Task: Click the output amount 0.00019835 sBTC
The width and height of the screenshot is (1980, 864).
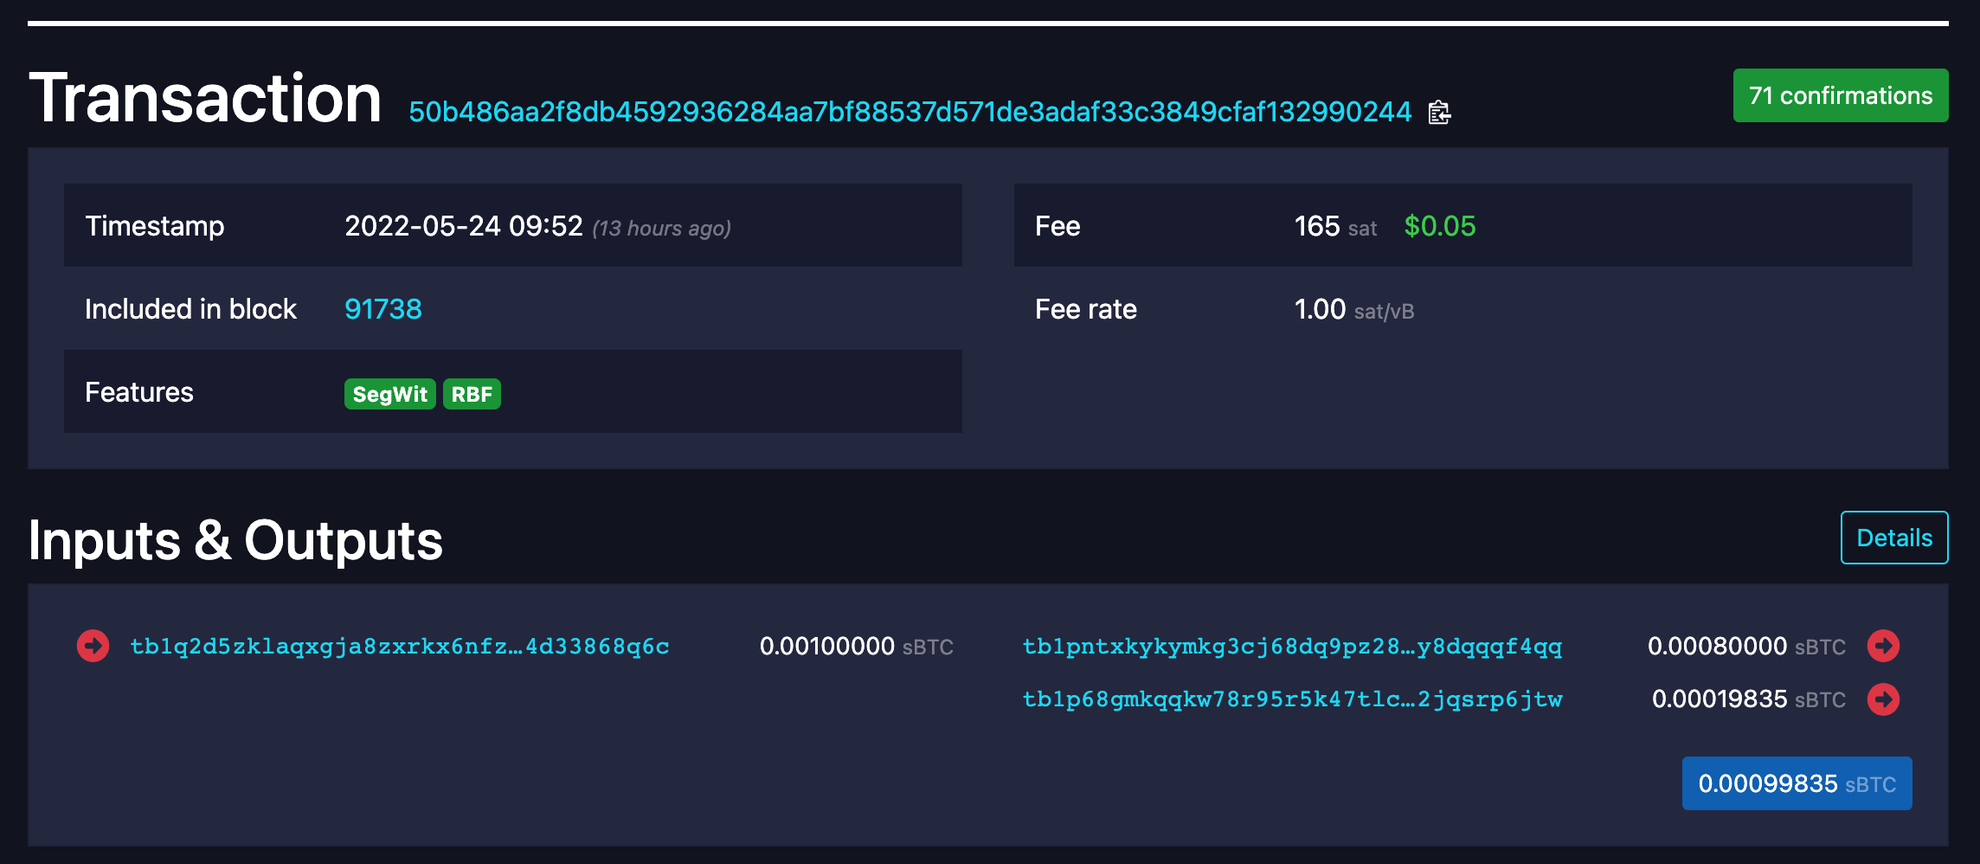Action: [1748, 700]
